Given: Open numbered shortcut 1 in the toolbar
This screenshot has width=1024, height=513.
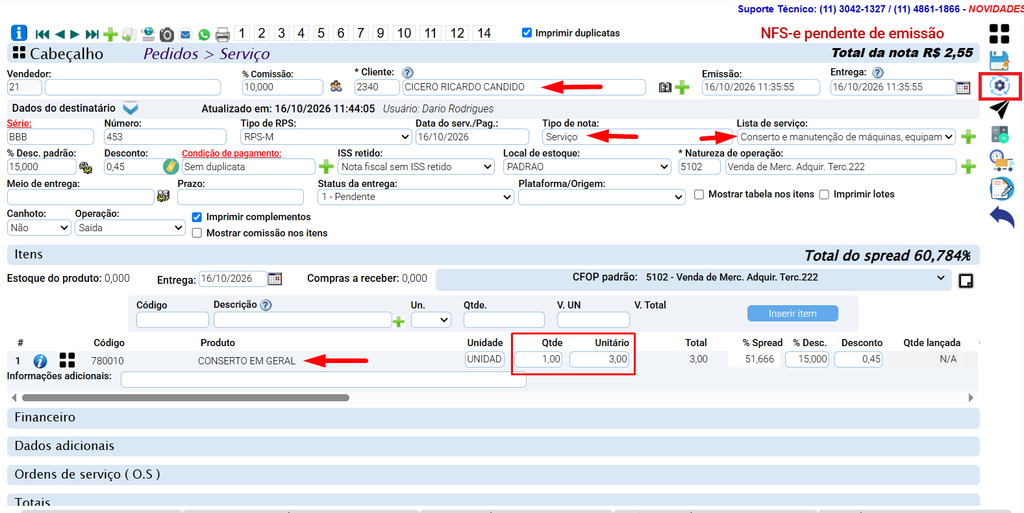Looking at the screenshot, I should coord(242,33).
